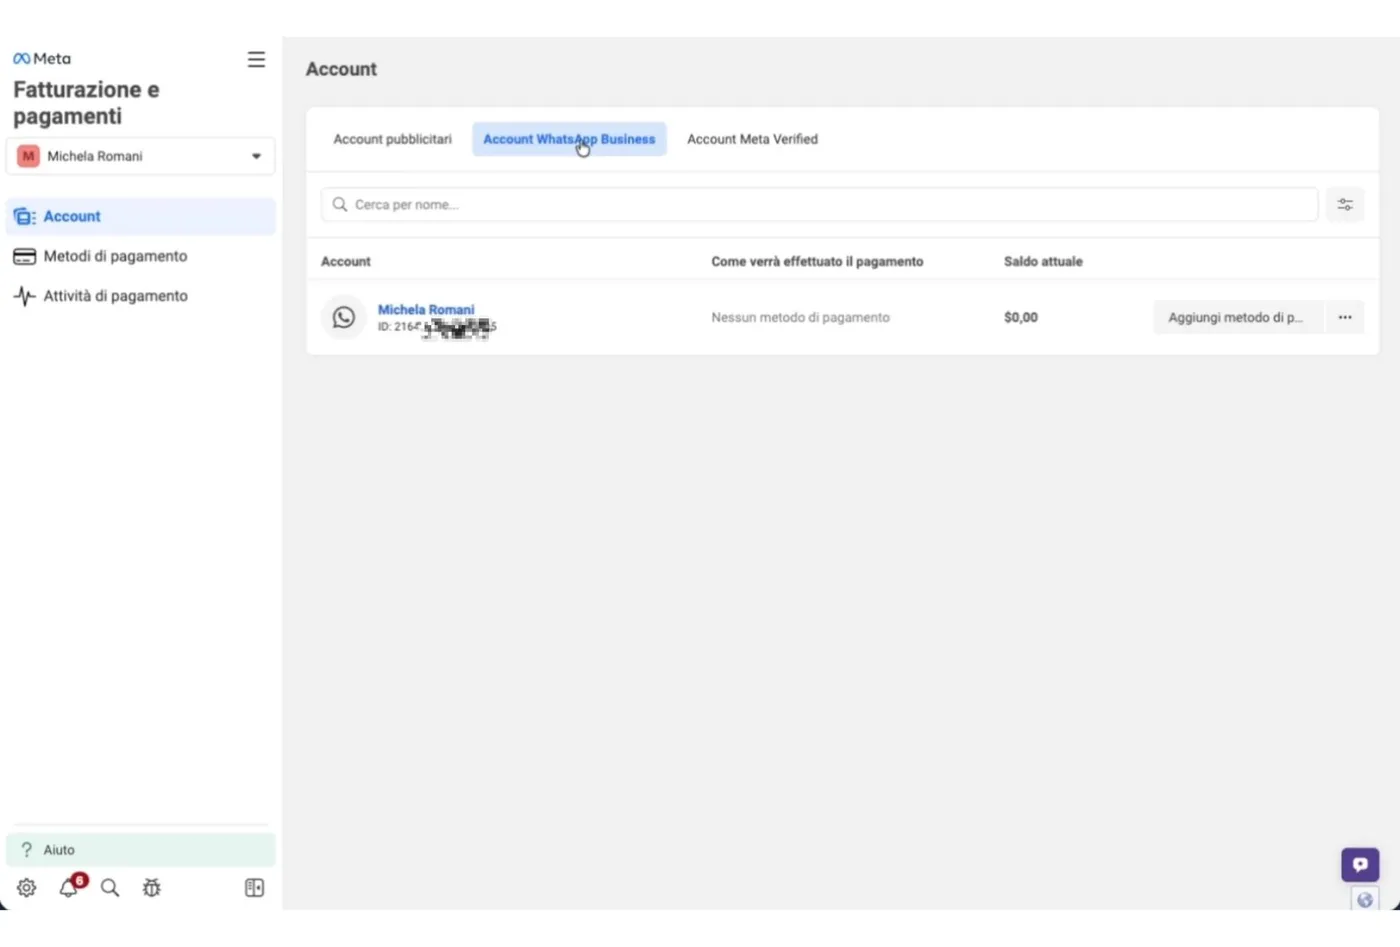
Task: Open the settings gear icon
Action: [27, 888]
